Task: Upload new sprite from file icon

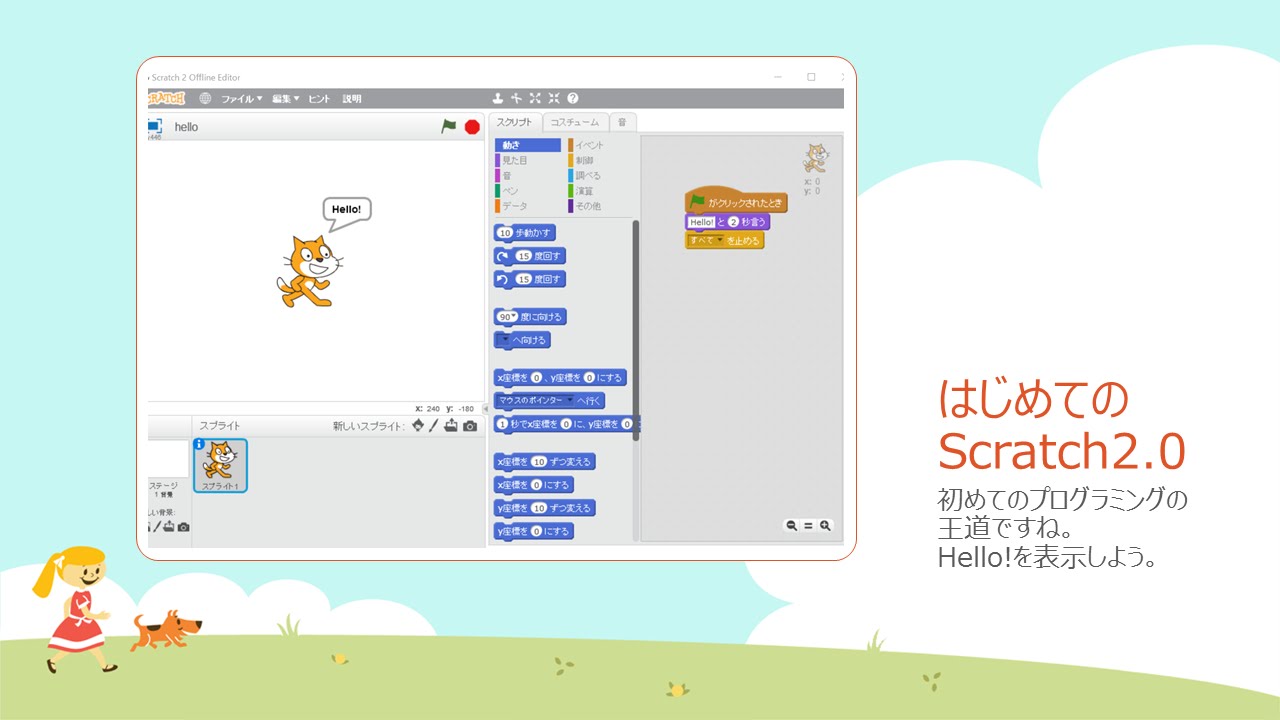Action: 451,426
